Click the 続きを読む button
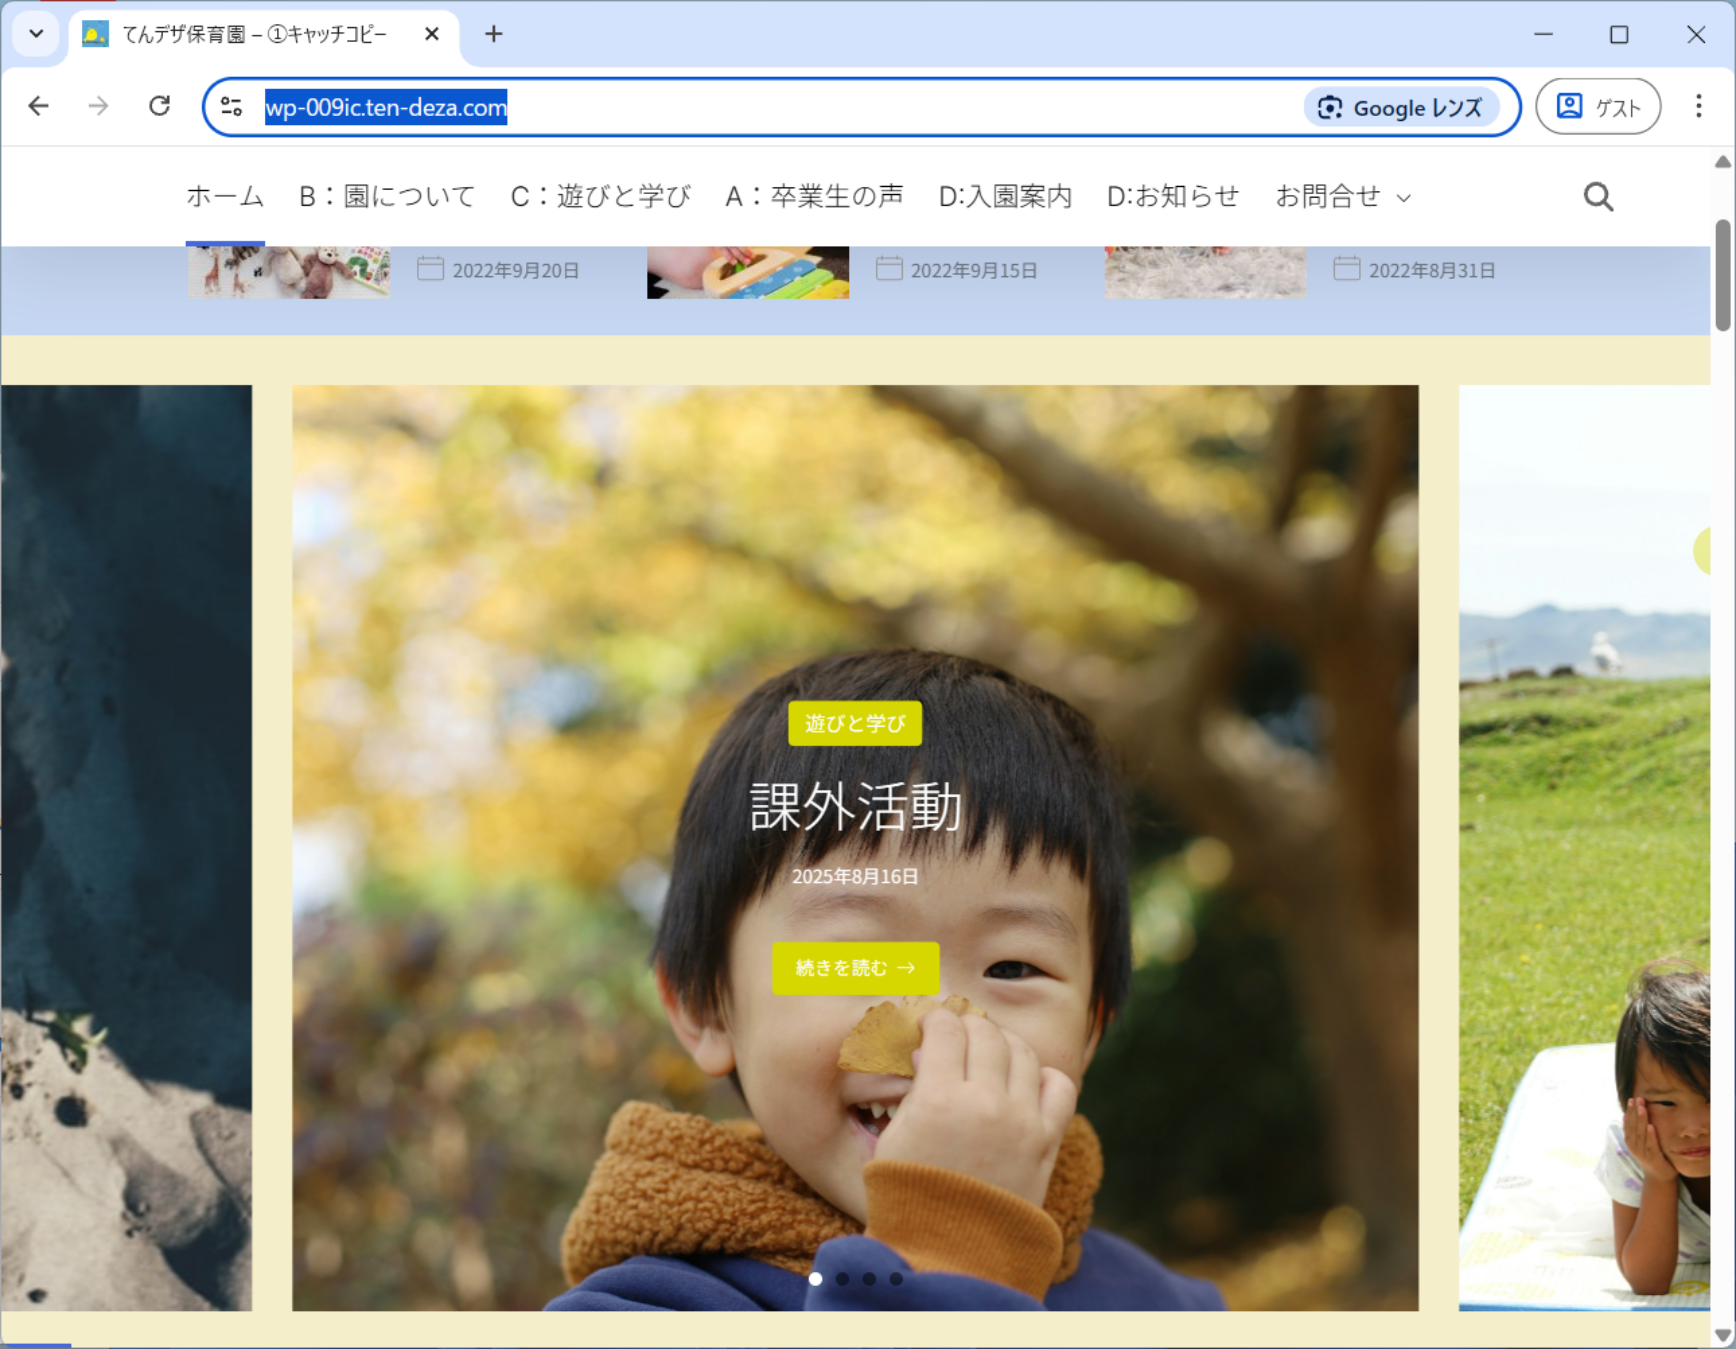 855,968
